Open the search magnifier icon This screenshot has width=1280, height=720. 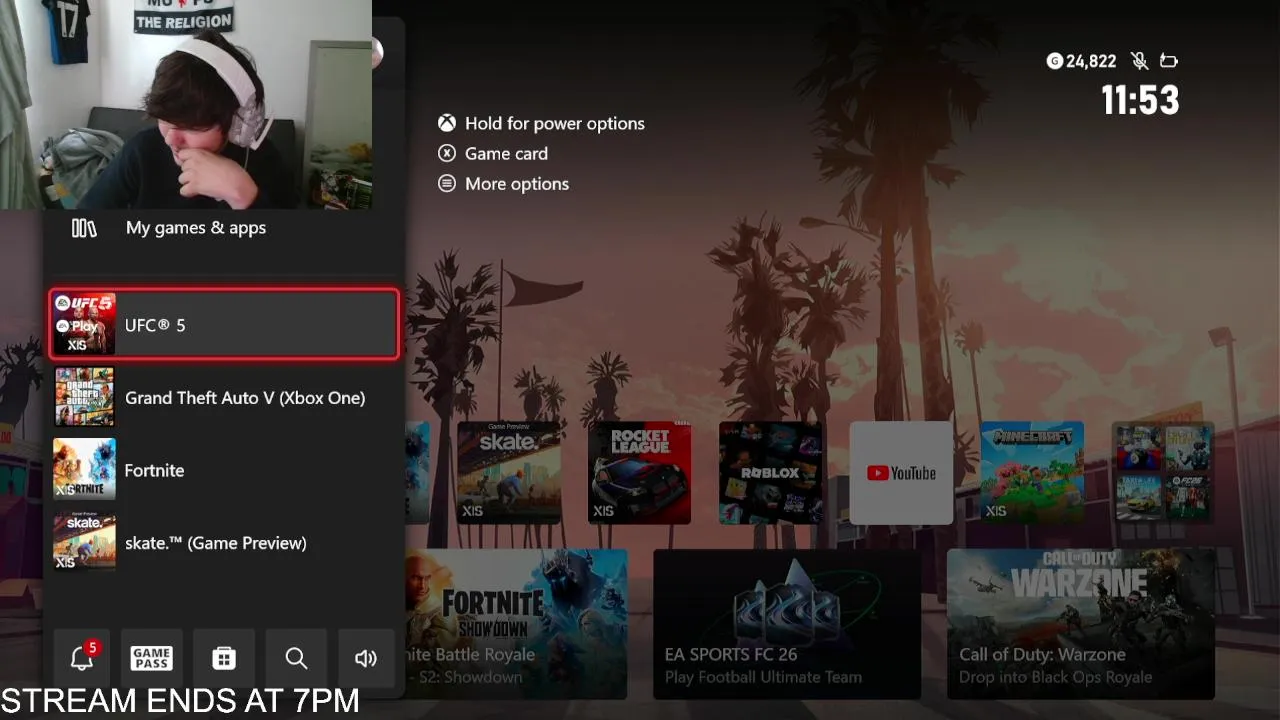pos(296,658)
